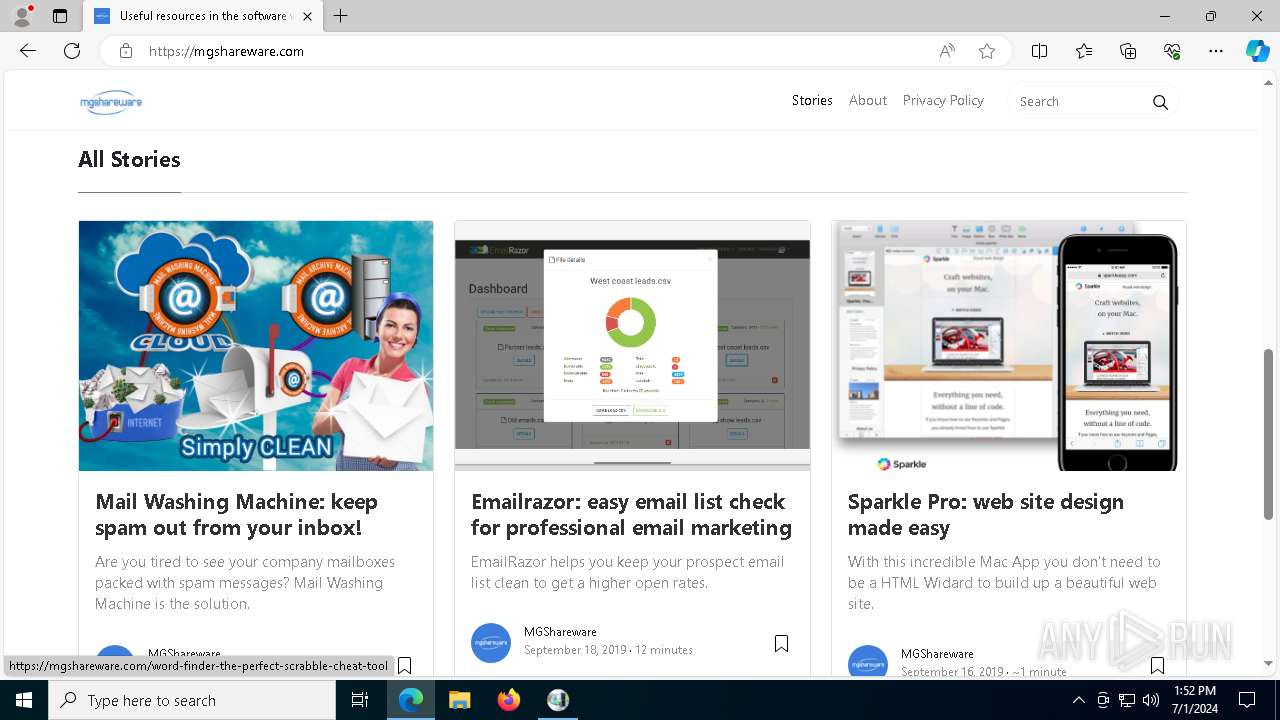The image size is (1280, 720).
Task: Click the taskbar search box
Action: coord(192,700)
